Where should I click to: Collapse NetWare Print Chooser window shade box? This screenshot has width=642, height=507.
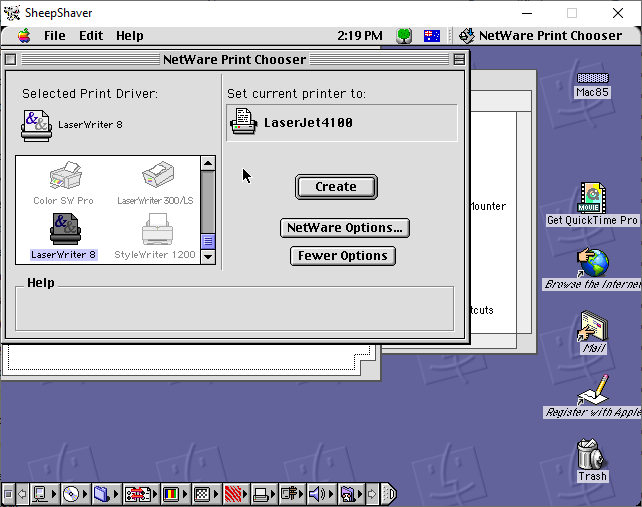(459, 60)
